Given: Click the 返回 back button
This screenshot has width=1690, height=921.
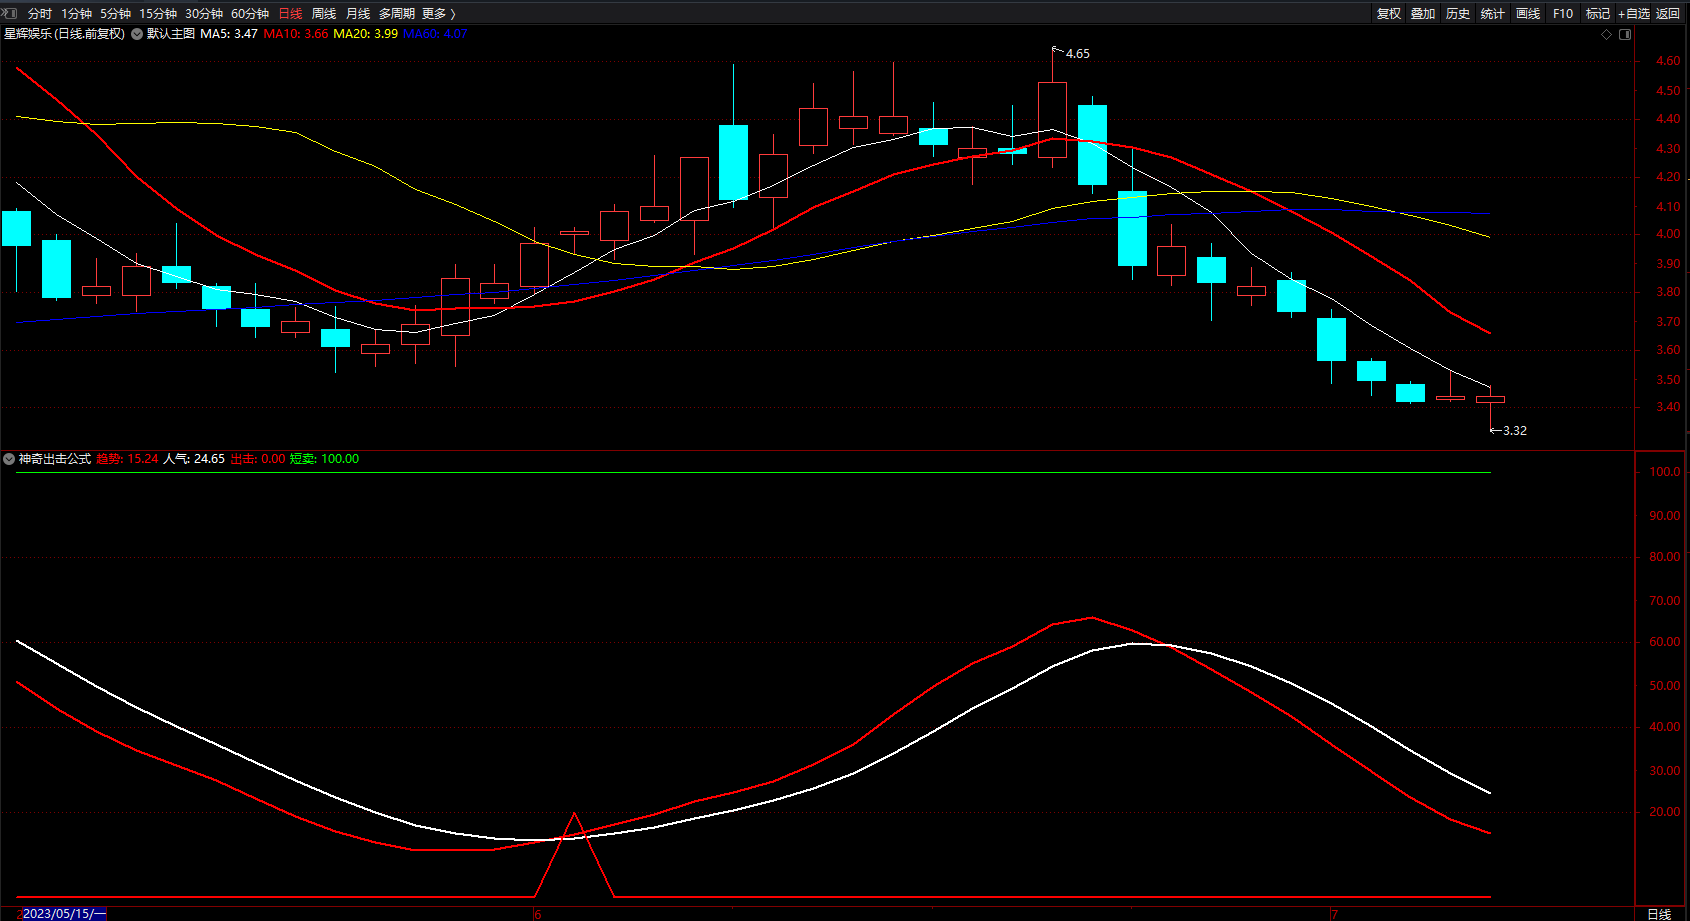Looking at the screenshot, I should [x=1668, y=13].
